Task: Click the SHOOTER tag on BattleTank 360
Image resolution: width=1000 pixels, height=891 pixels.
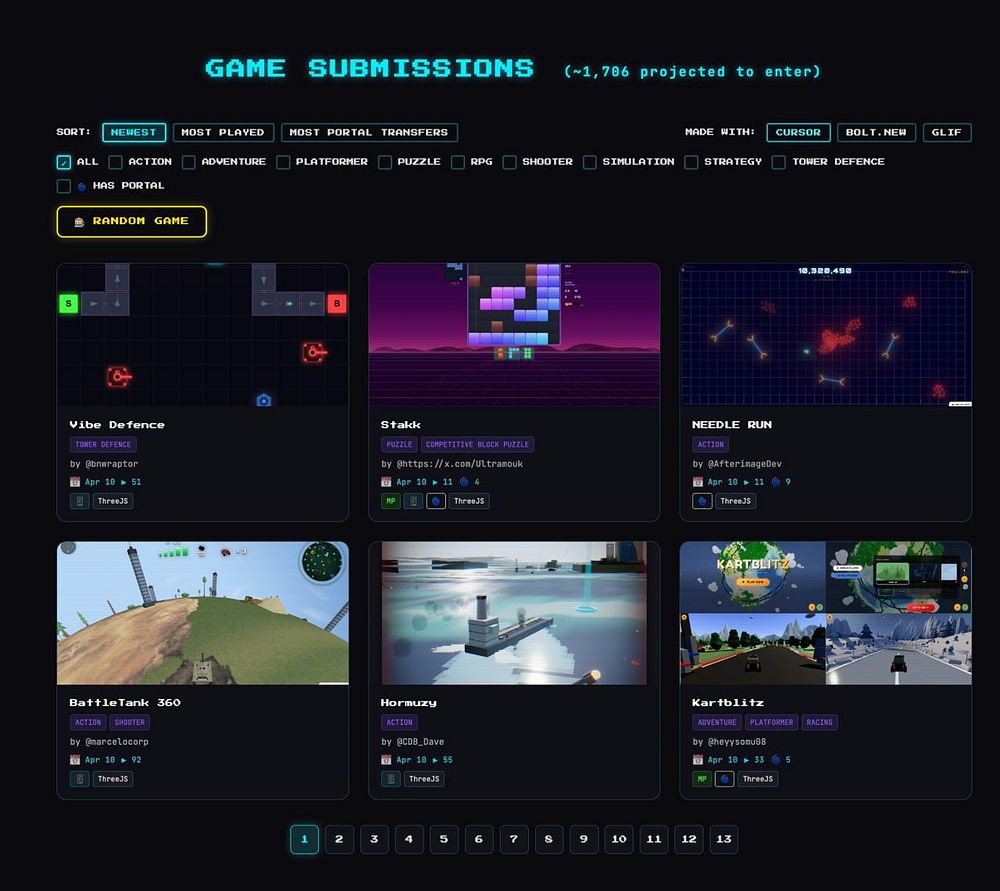Action: [129, 723]
